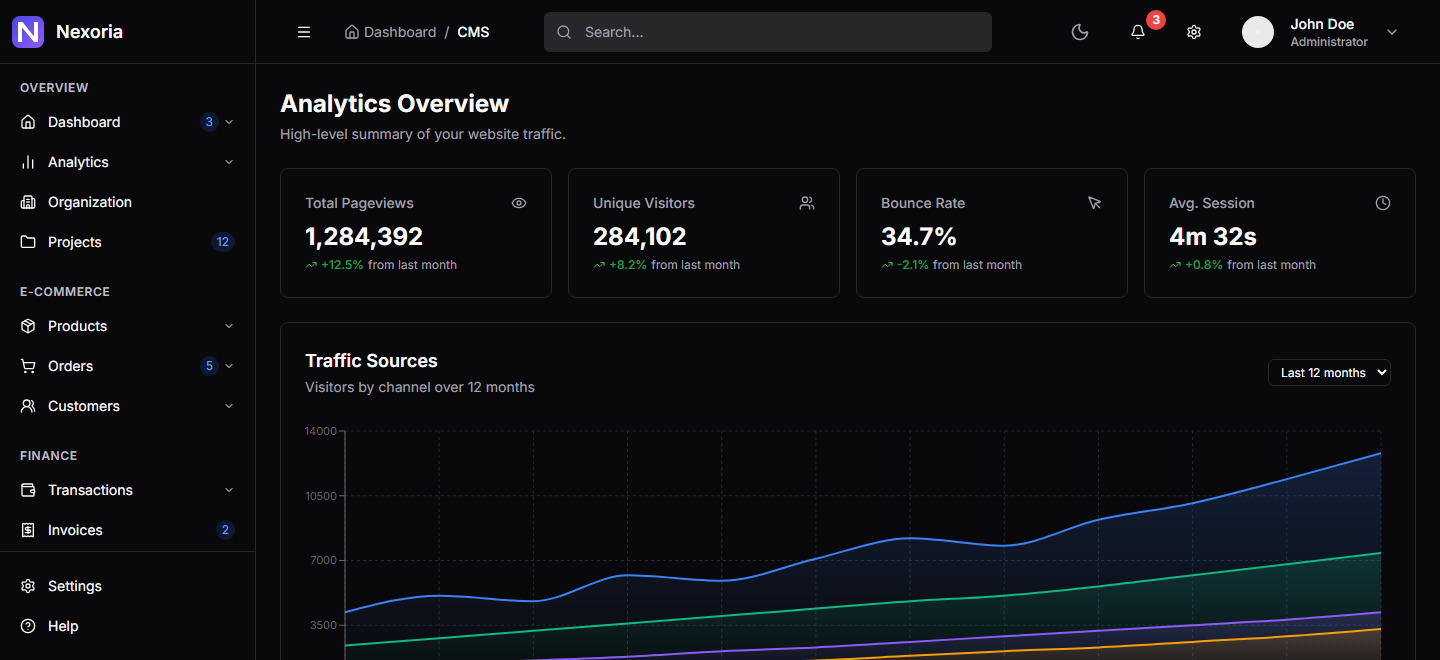Click the Total Pageviews value 1,284,392

point(364,237)
